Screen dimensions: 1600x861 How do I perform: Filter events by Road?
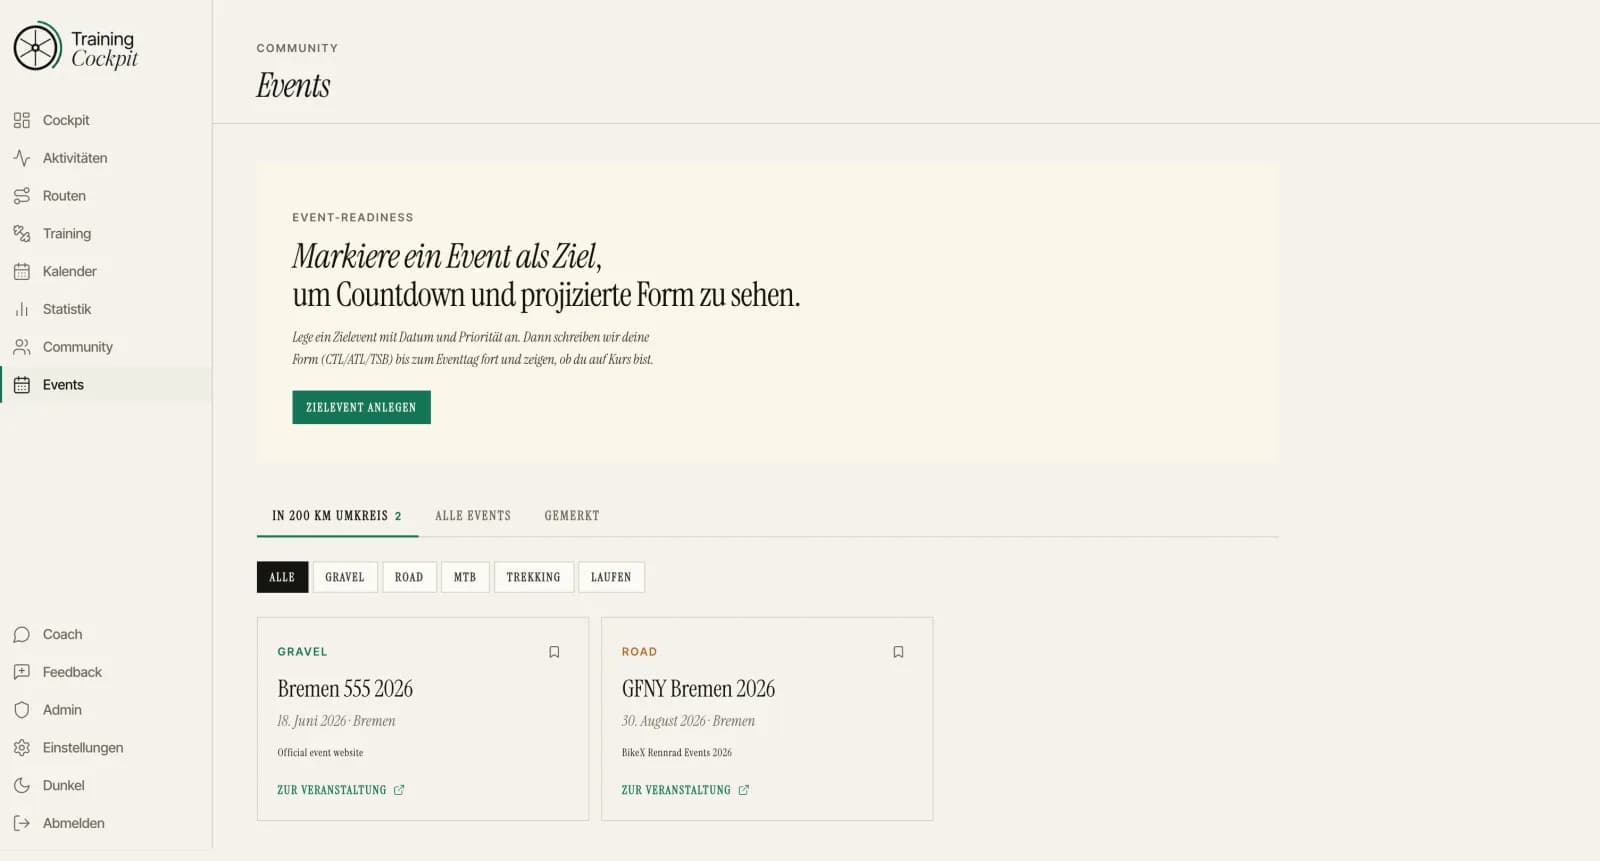pos(409,577)
